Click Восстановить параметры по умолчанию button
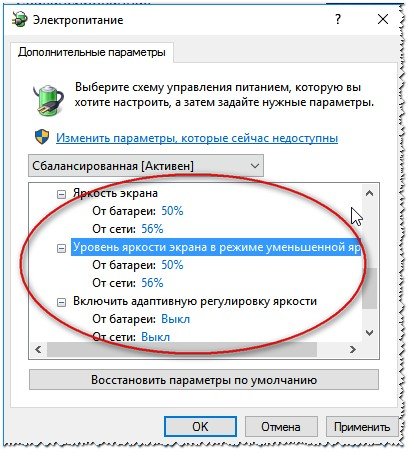 pyautogui.click(x=204, y=380)
